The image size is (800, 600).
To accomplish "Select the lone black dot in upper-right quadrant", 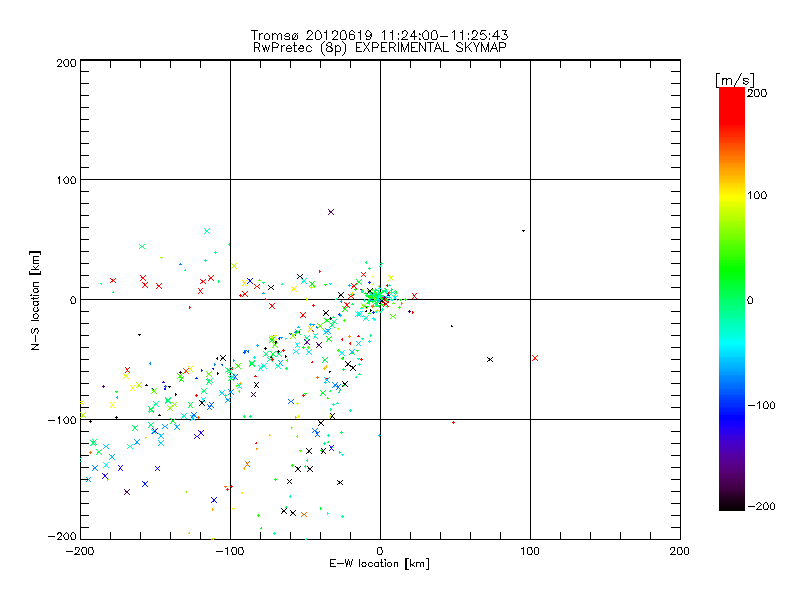I will point(523,231).
